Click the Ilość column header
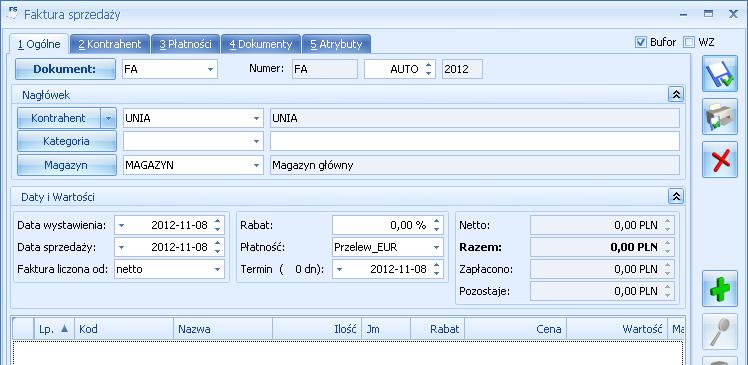The image size is (748, 365). click(x=317, y=329)
